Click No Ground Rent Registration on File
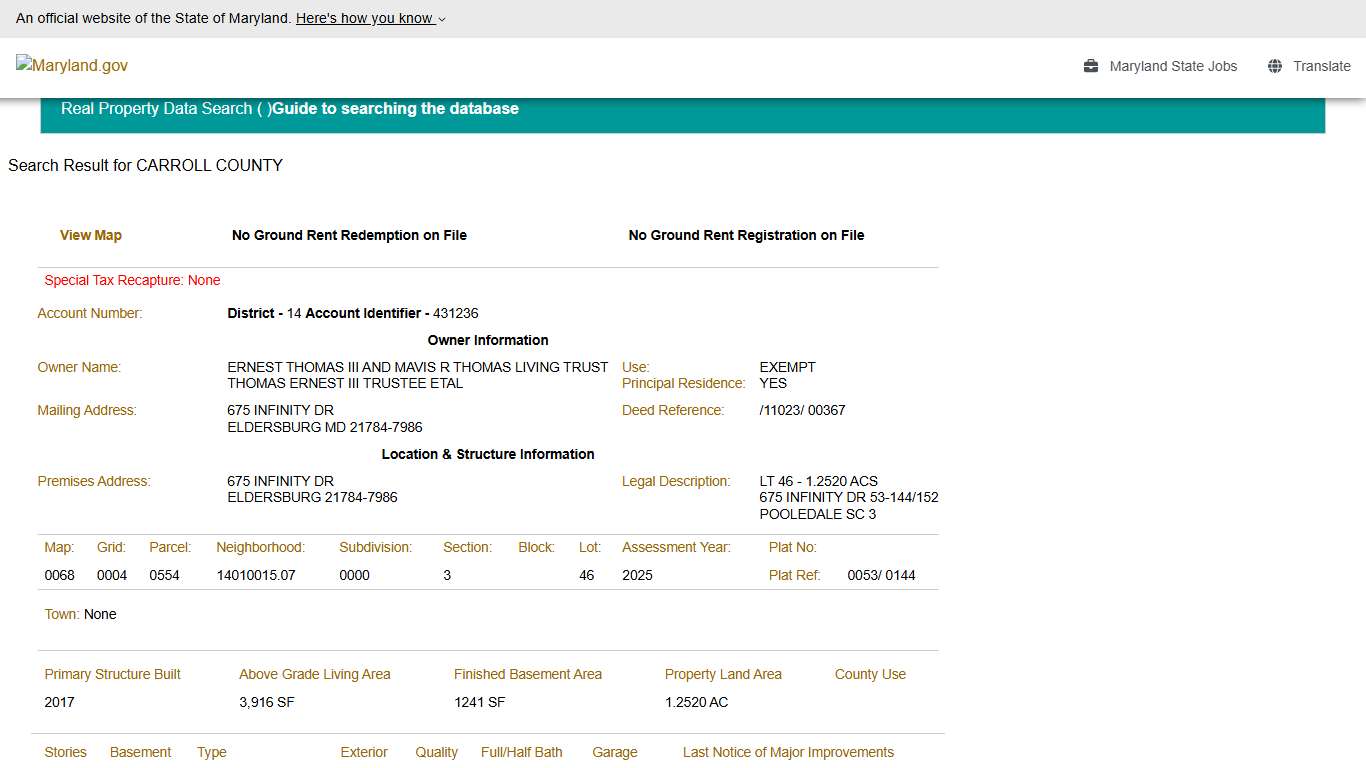Image resolution: width=1366 pixels, height=768 pixels. point(746,235)
